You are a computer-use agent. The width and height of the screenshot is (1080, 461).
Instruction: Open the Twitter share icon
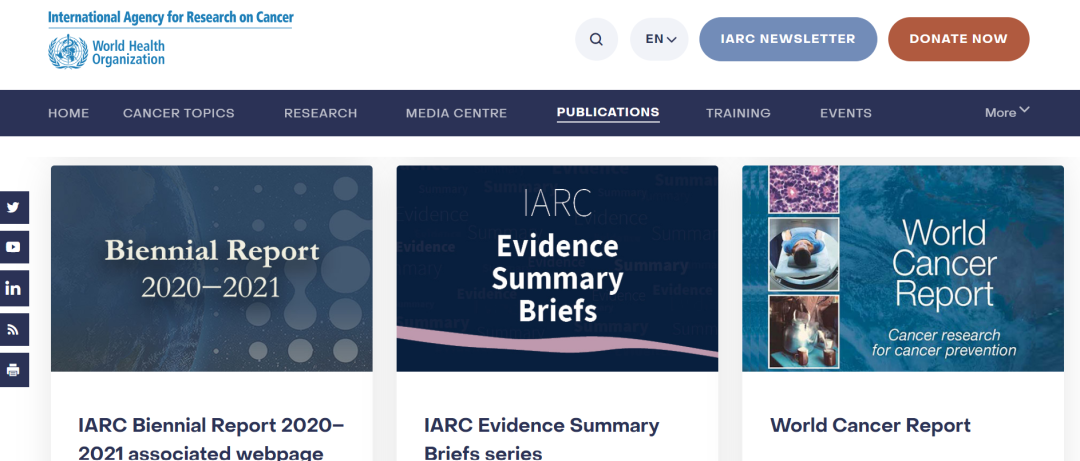click(14, 207)
